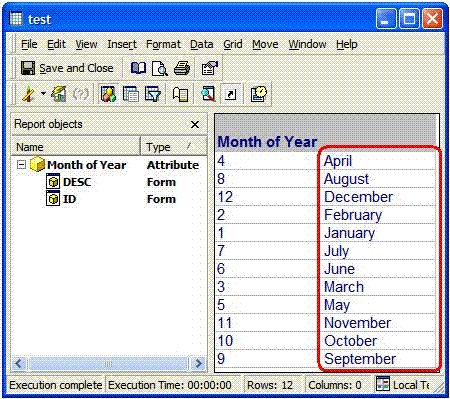This screenshot has height=399, width=450.
Task: Open the Data menu
Action: click(x=202, y=44)
